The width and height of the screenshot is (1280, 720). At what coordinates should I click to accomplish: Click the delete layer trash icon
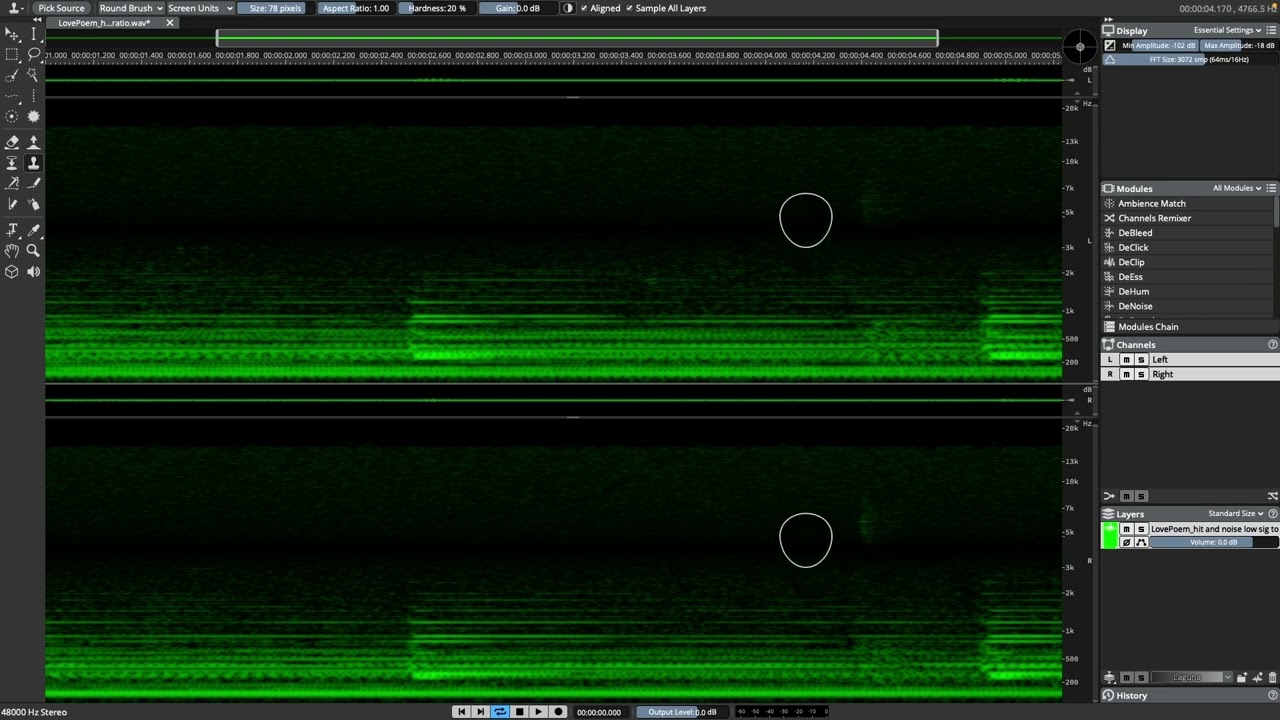1272,677
